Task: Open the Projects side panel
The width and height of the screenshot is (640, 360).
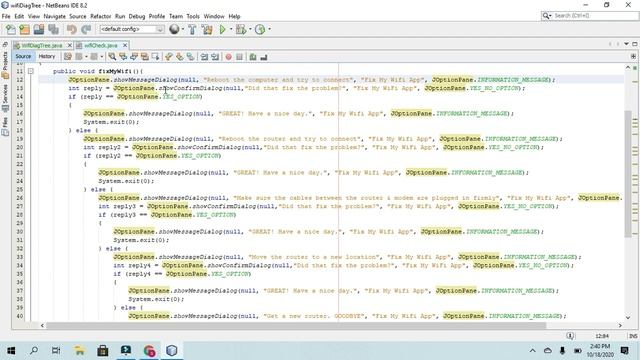Action: tap(5, 65)
